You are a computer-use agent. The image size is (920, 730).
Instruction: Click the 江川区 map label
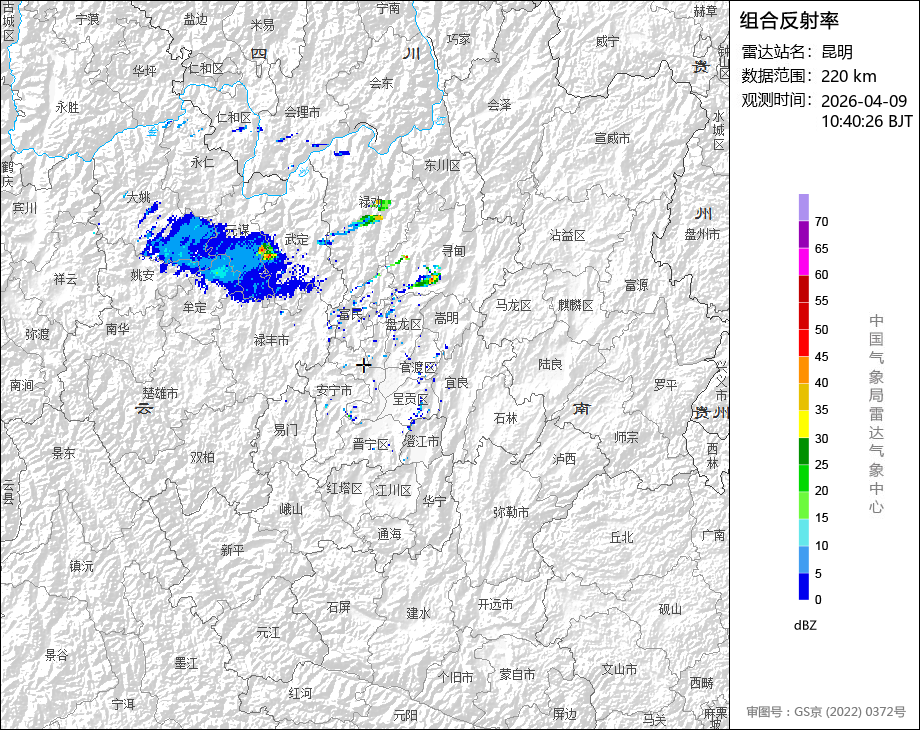coord(394,491)
